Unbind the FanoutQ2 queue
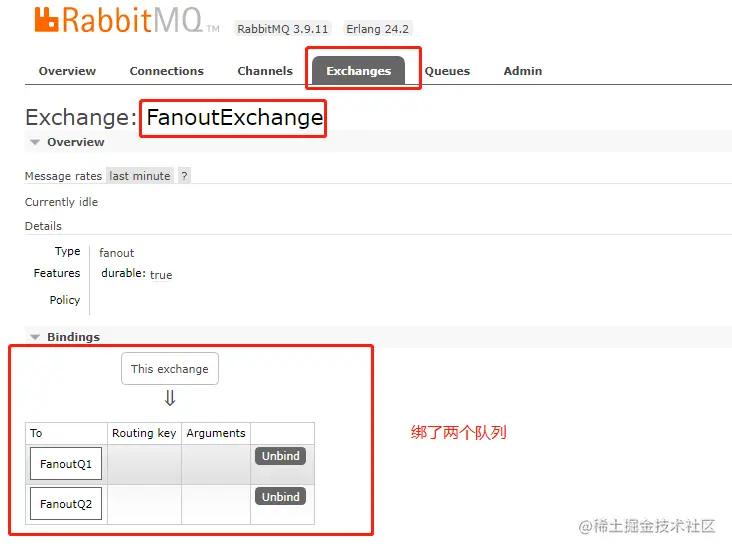Screen dimensions: 732x551 tap(281, 496)
